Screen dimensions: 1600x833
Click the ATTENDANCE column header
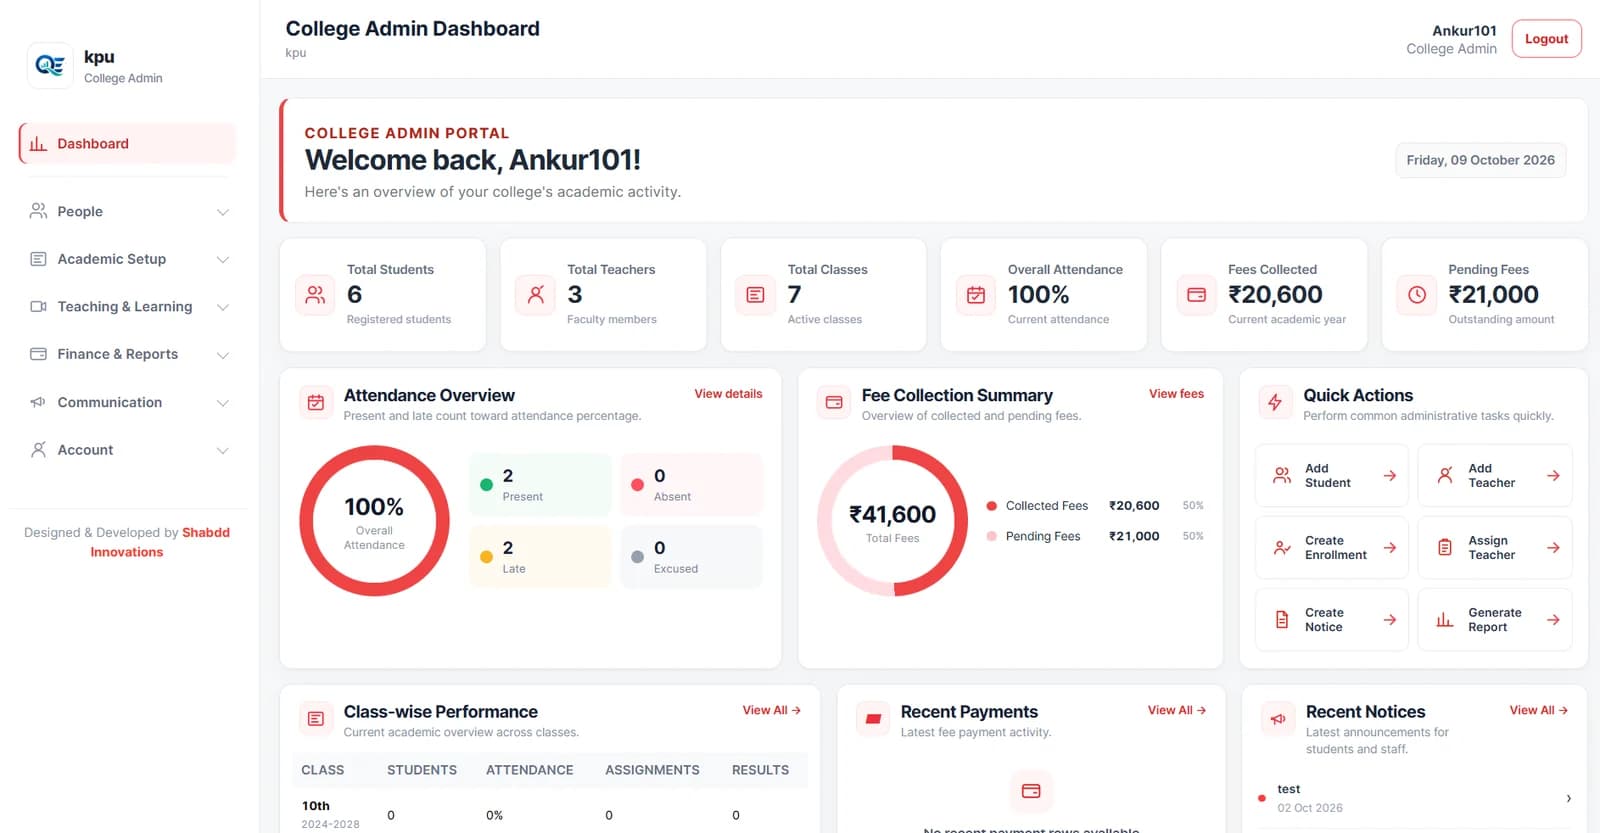pos(530,770)
